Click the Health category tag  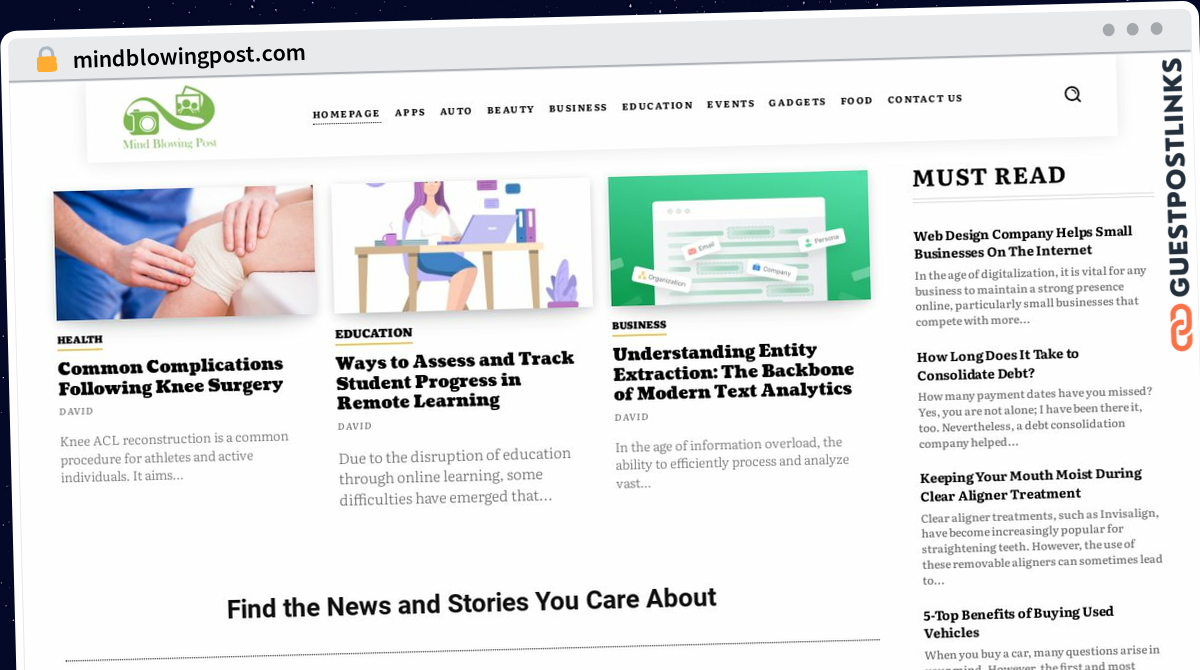pos(80,340)
